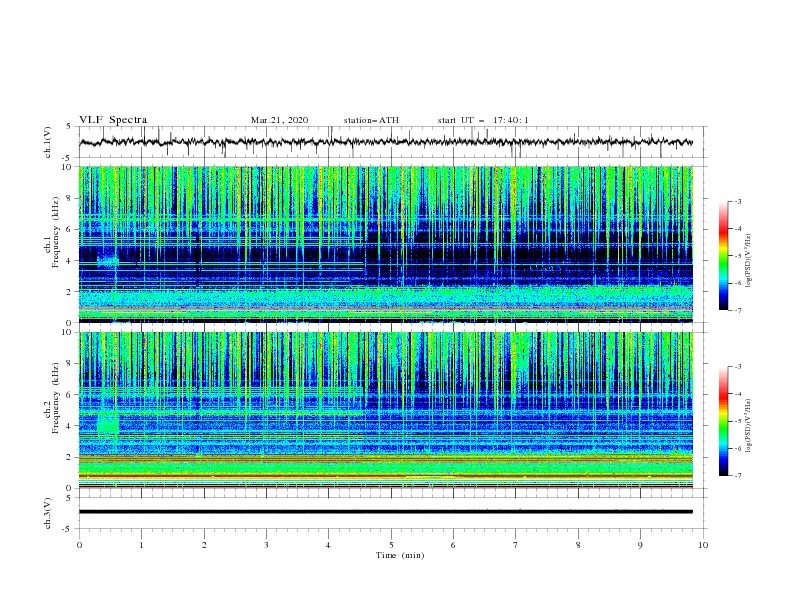The width and height of the screenshot is (792, 612).
Task: Click the '10' kHz tick on ch.1 frequency axis
Action: coord(69,167)
